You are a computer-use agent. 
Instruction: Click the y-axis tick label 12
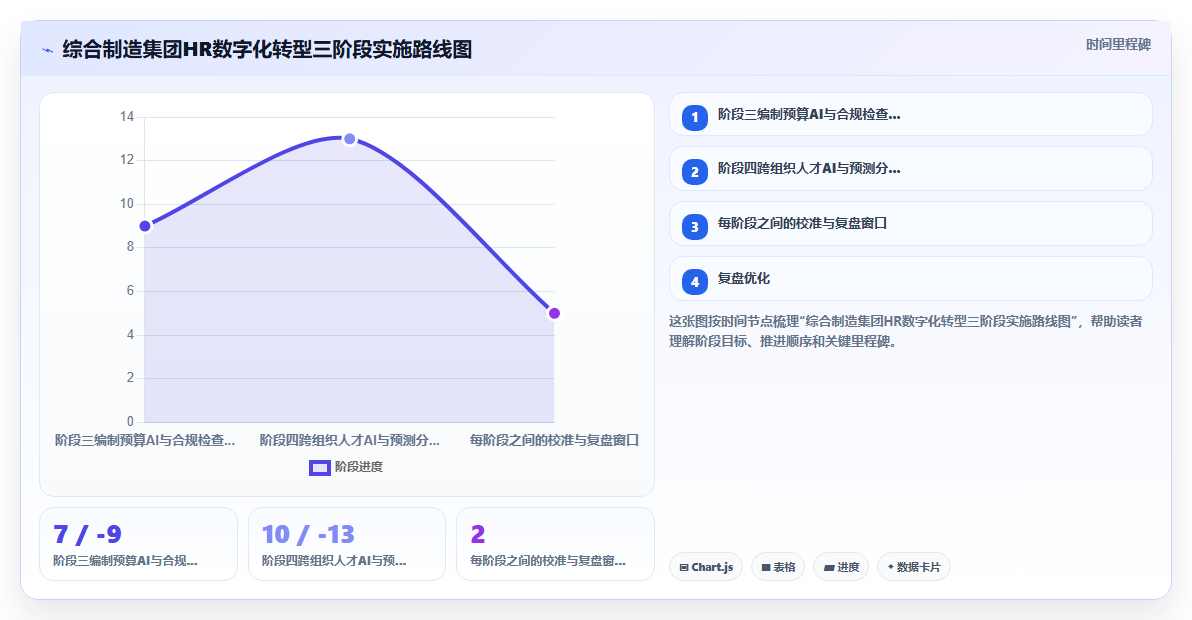click(x=126, y=160)
